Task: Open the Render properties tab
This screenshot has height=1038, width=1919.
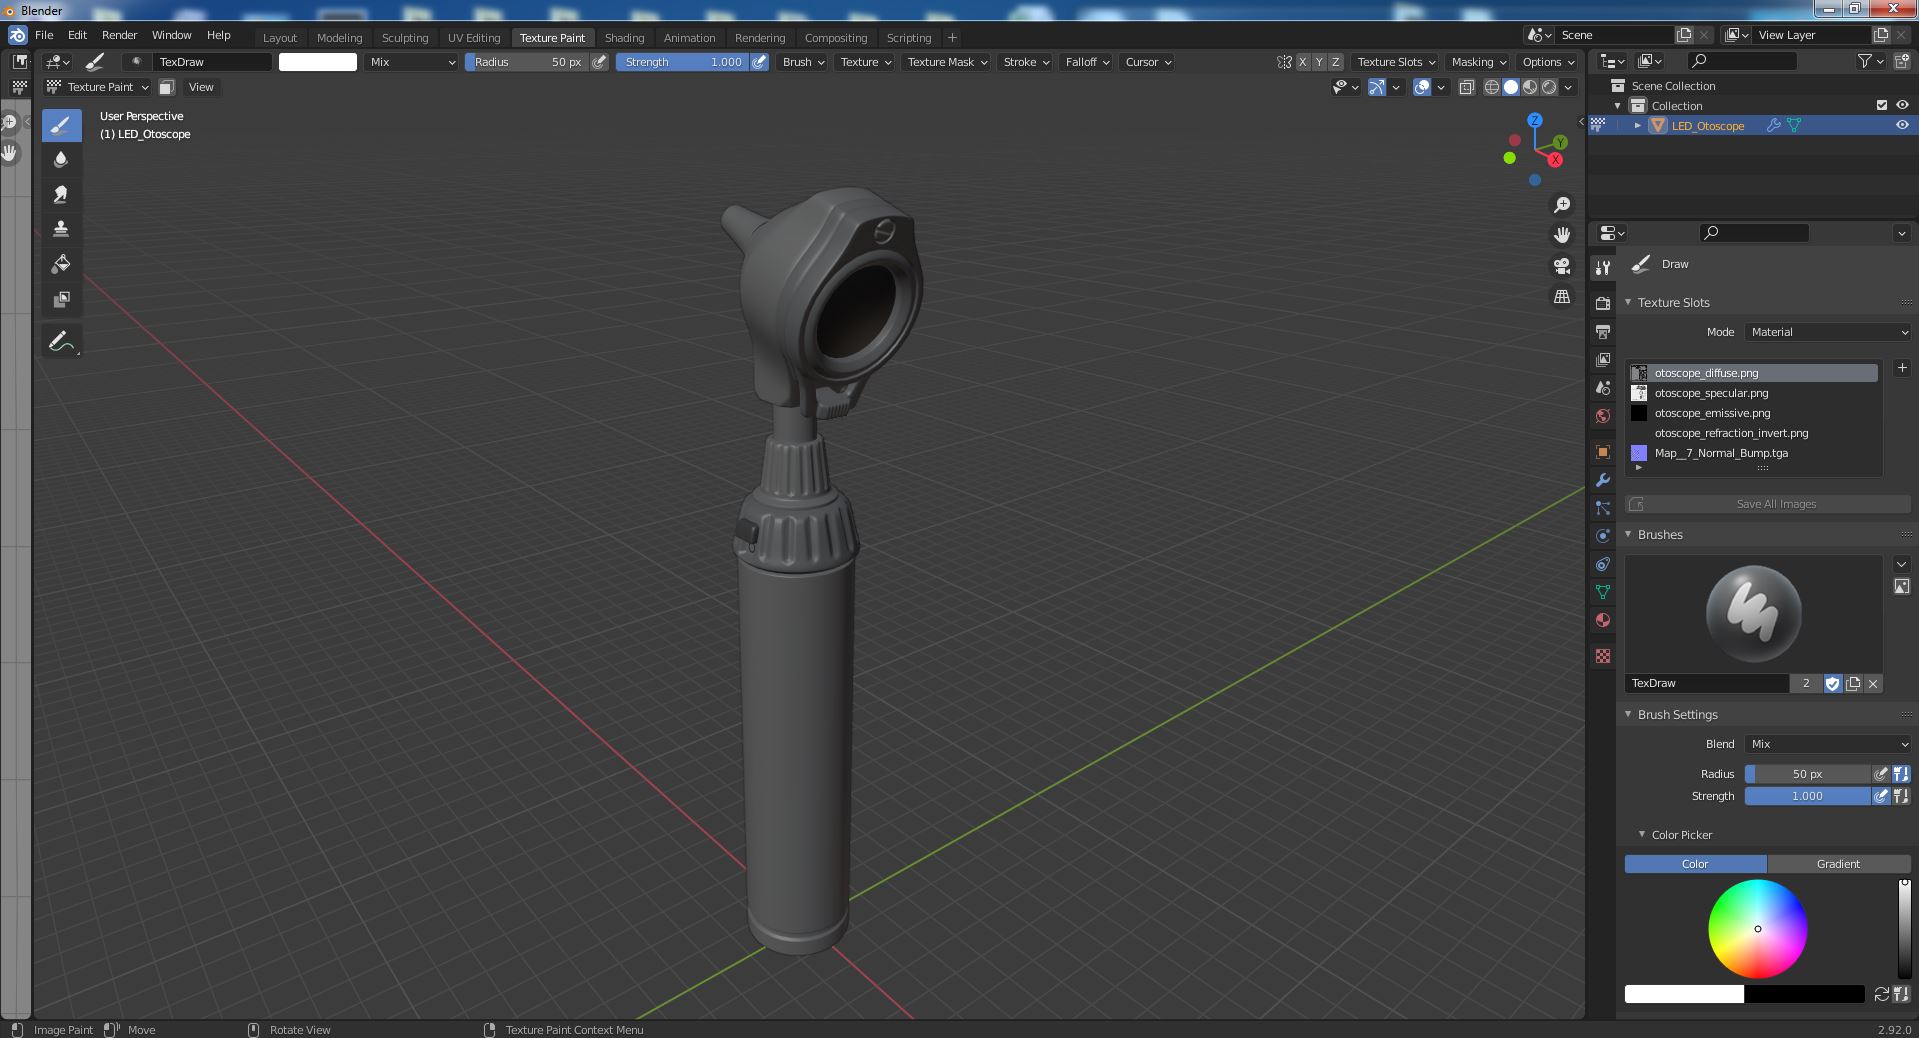Action: (x=1603, y=303)
